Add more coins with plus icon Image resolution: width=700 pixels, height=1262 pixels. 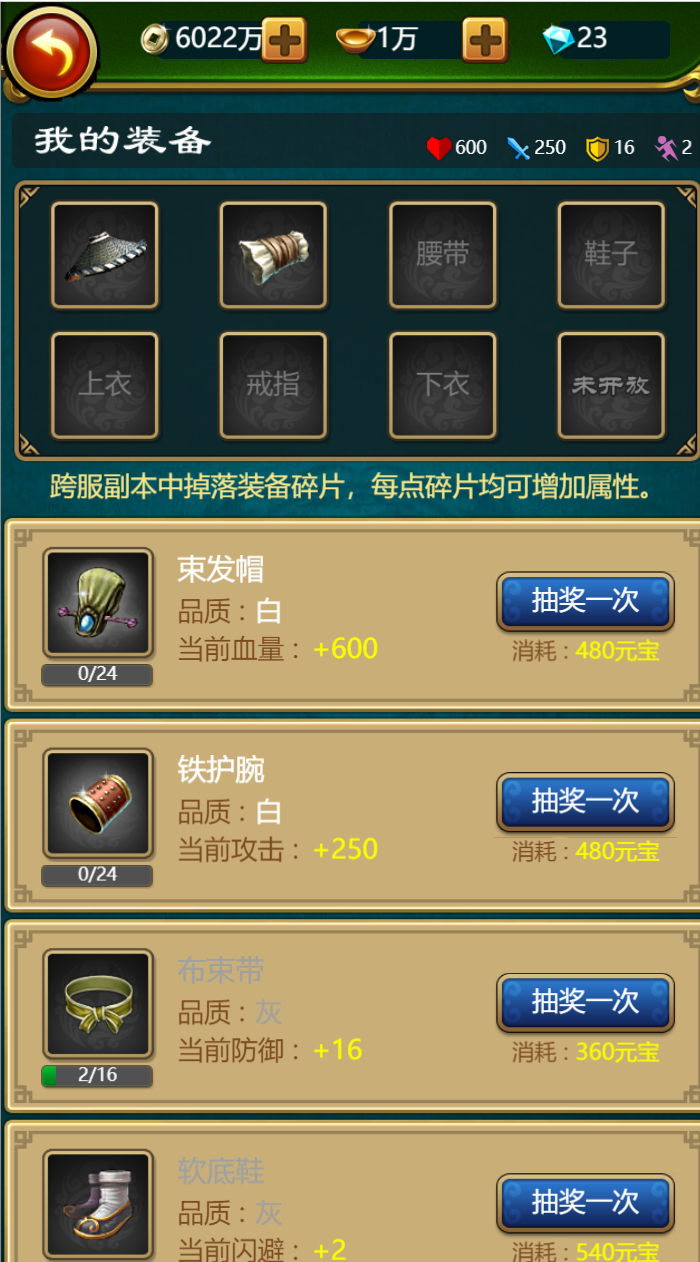point(284,40)
